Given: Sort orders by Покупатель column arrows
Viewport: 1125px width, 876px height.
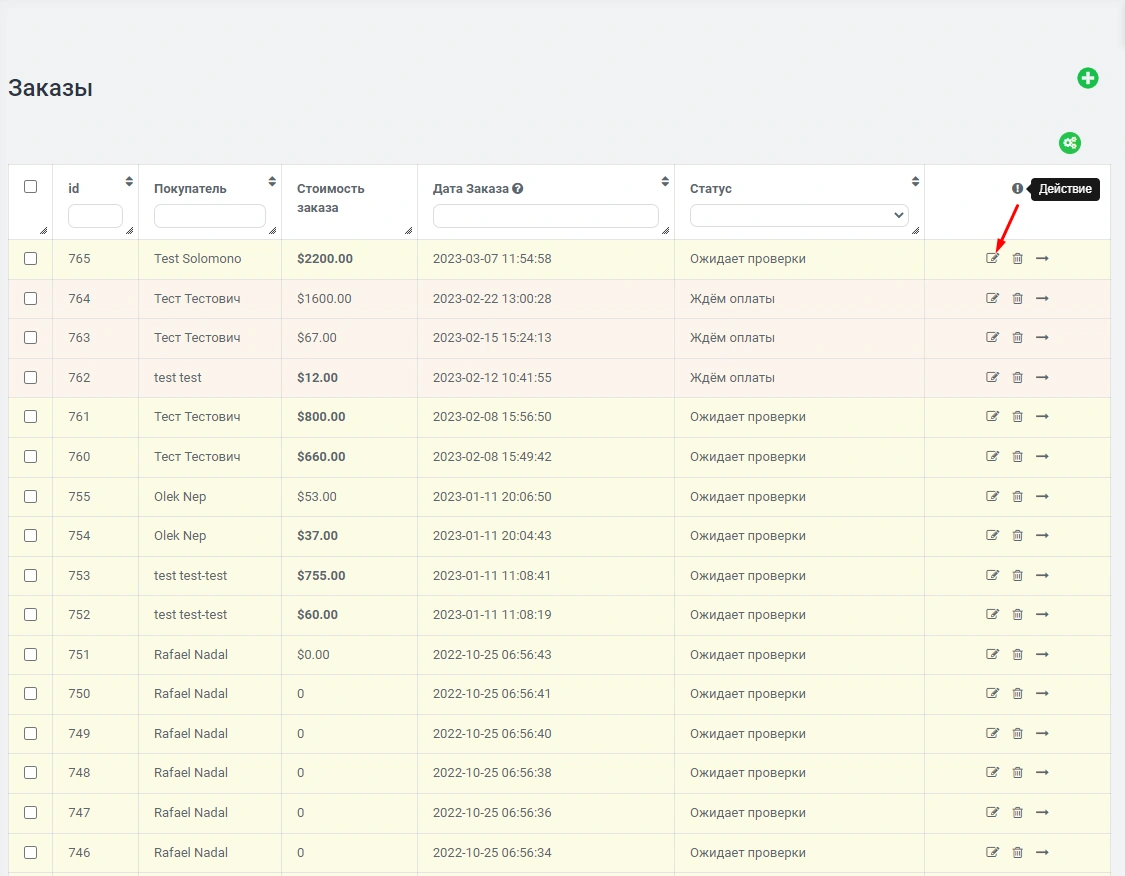Looking at the screenshot, I should (x=272, y=182).
